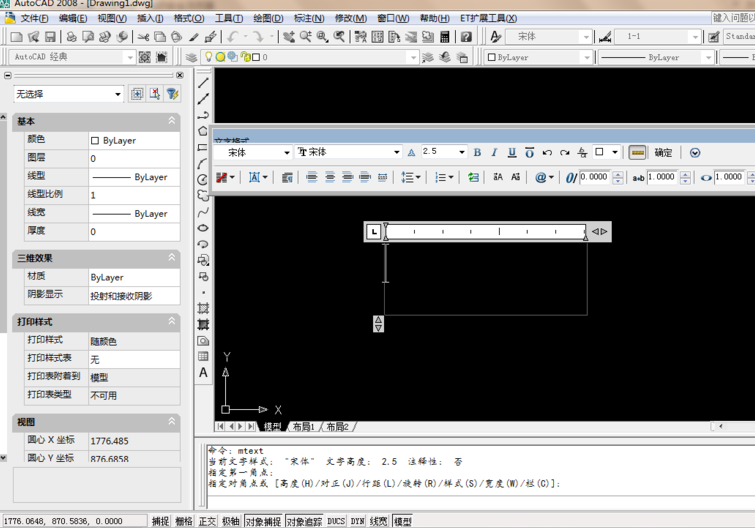Toggle 对象捕捉 object snap in status bar
This screenshot has width=755, height=528.
(x=263, y=521)
